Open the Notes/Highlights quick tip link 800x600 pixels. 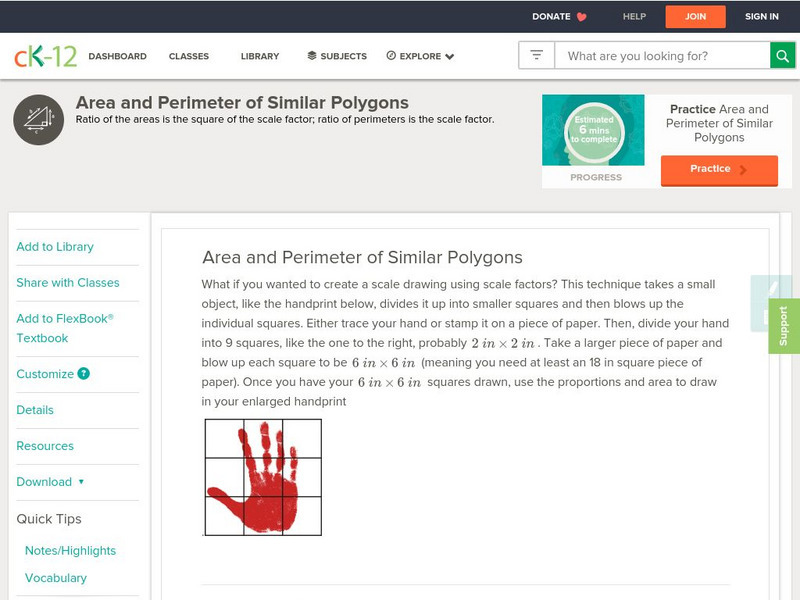(x=70, y=551)
